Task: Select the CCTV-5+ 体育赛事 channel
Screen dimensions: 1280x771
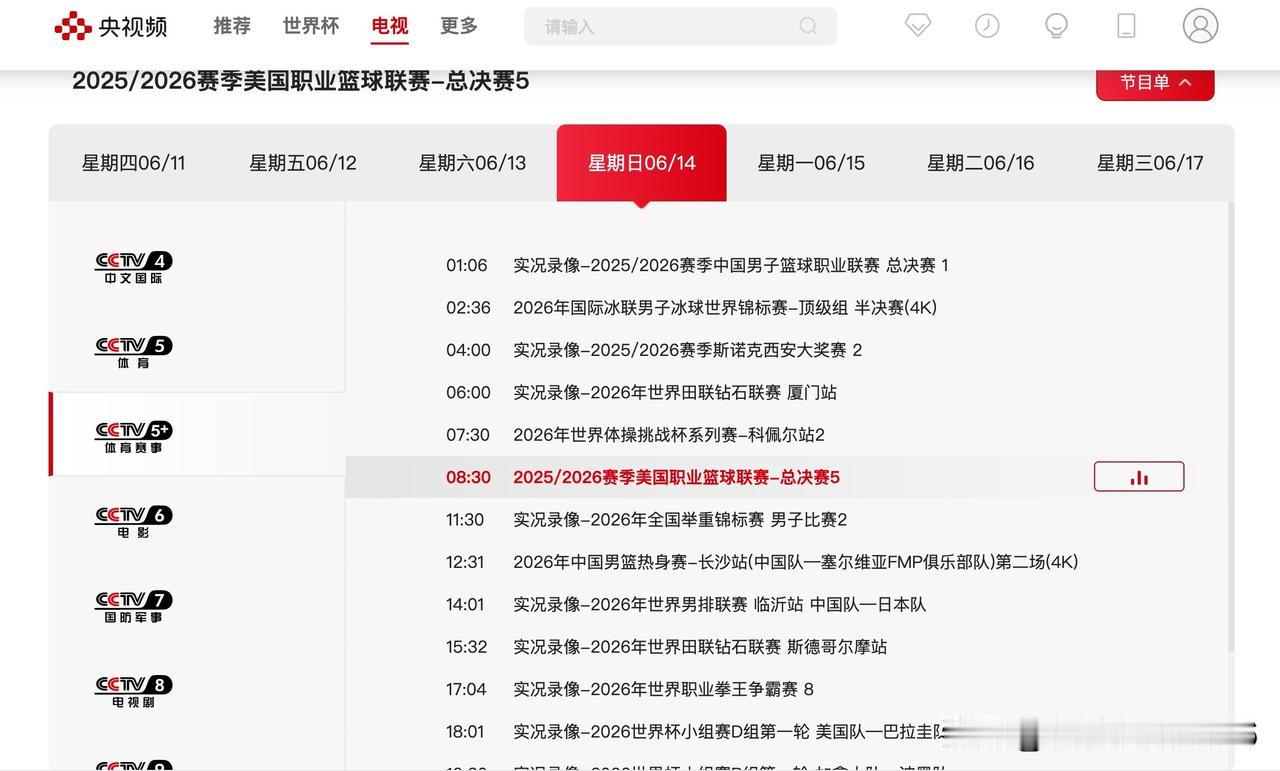Action: [134, 437]
